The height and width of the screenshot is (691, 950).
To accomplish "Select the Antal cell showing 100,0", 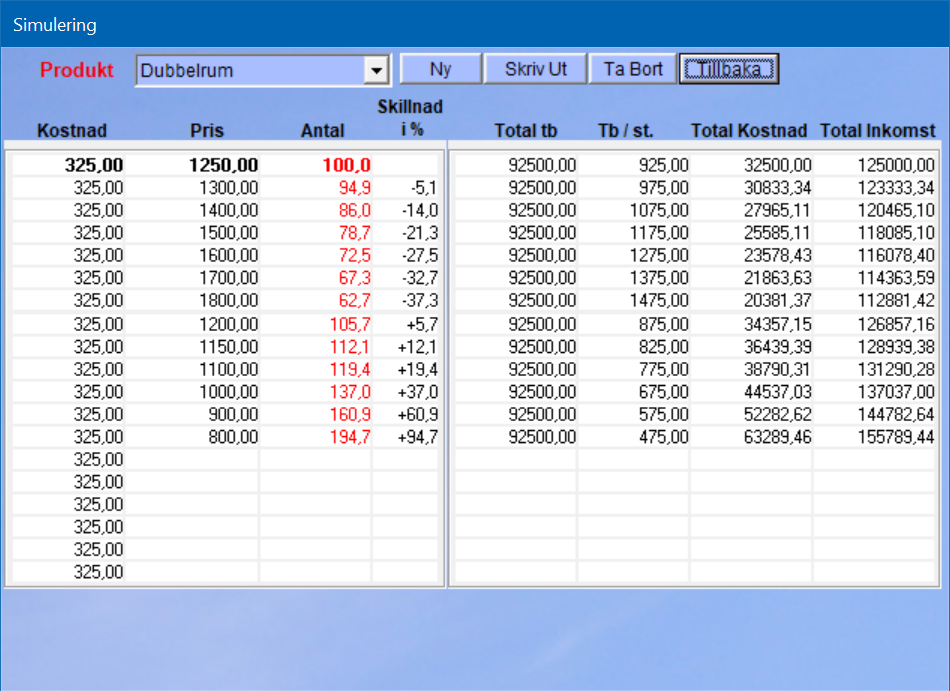I will click(x=316, y=165).
